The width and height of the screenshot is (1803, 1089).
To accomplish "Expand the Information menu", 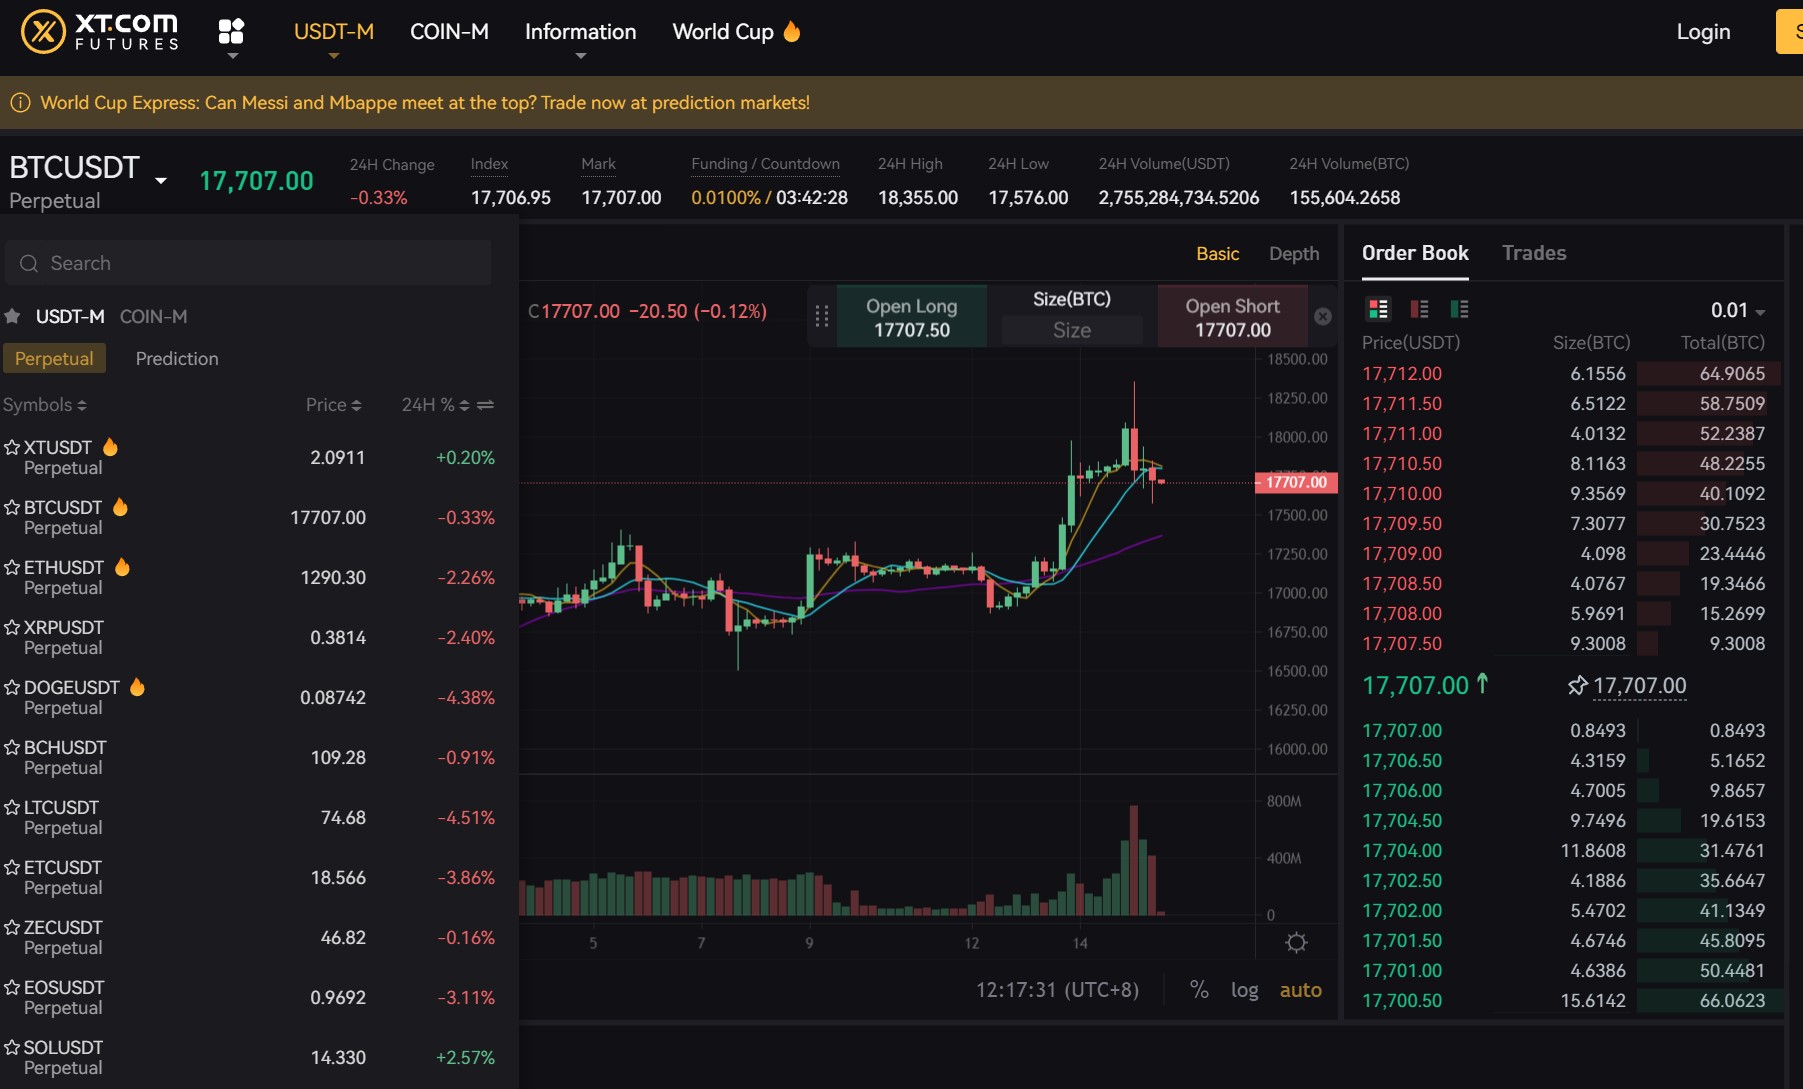I will (580, 32).
